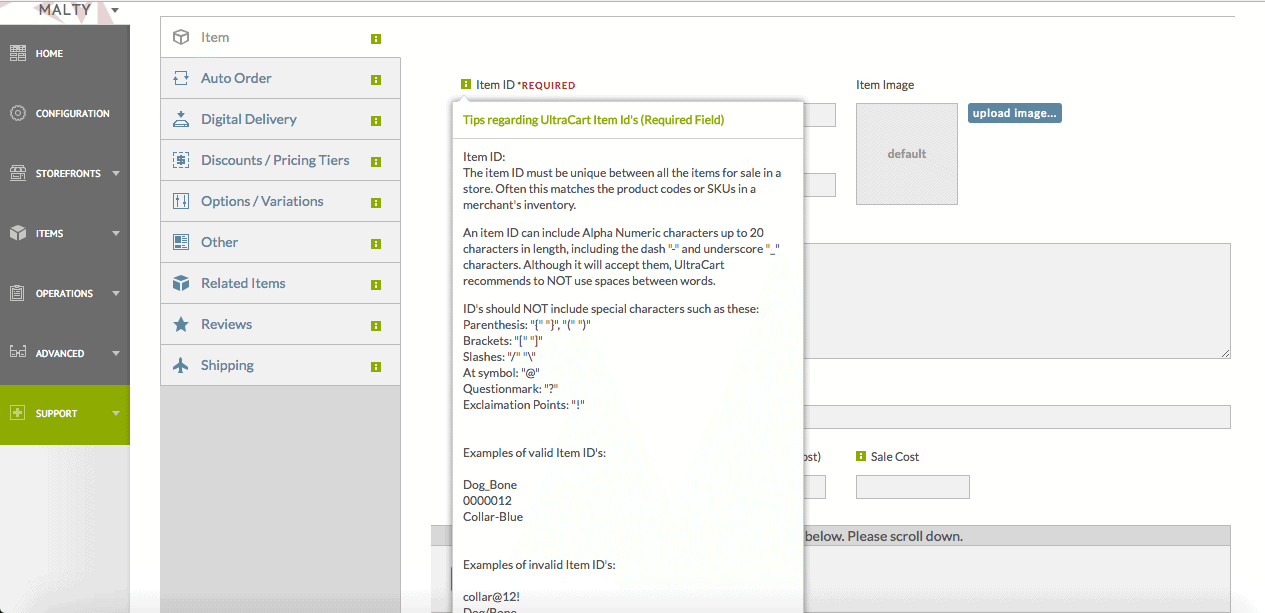Viewport: 1265px width, 613px height.
Task: Click the example text Collar-Blue
Action: (493, 517)
